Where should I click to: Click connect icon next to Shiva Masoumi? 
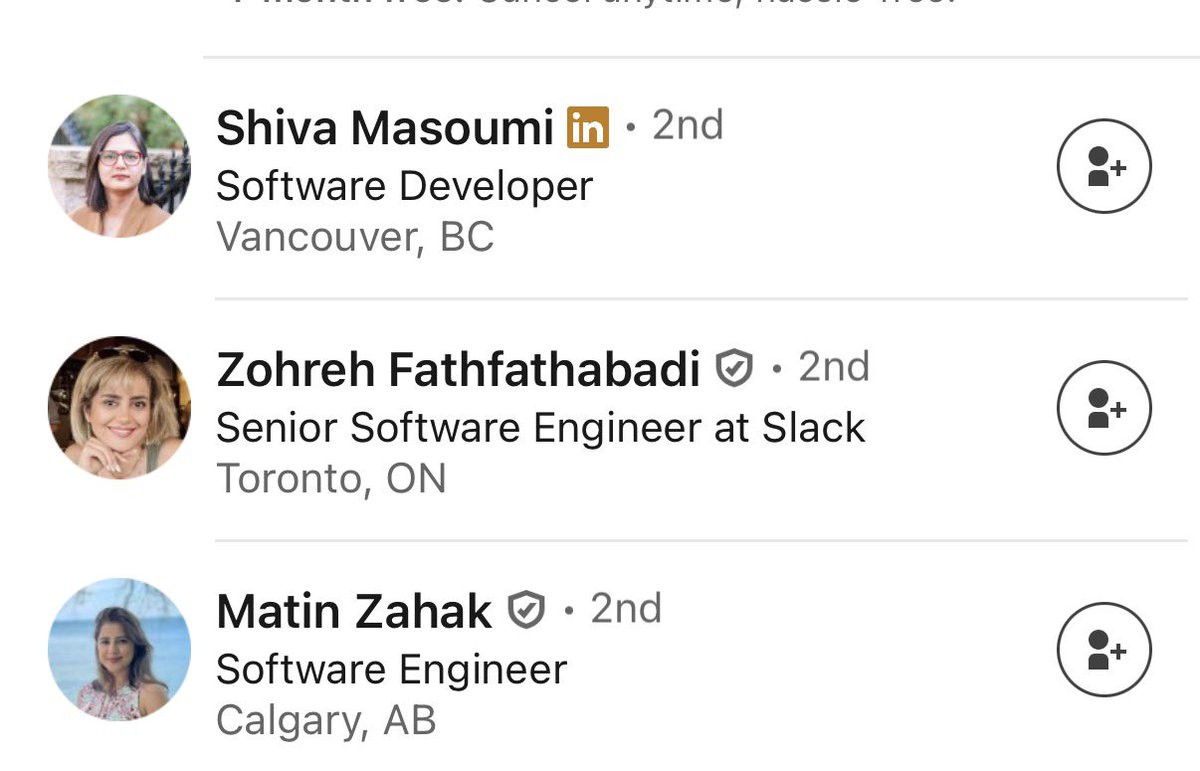coord(1104,167)
